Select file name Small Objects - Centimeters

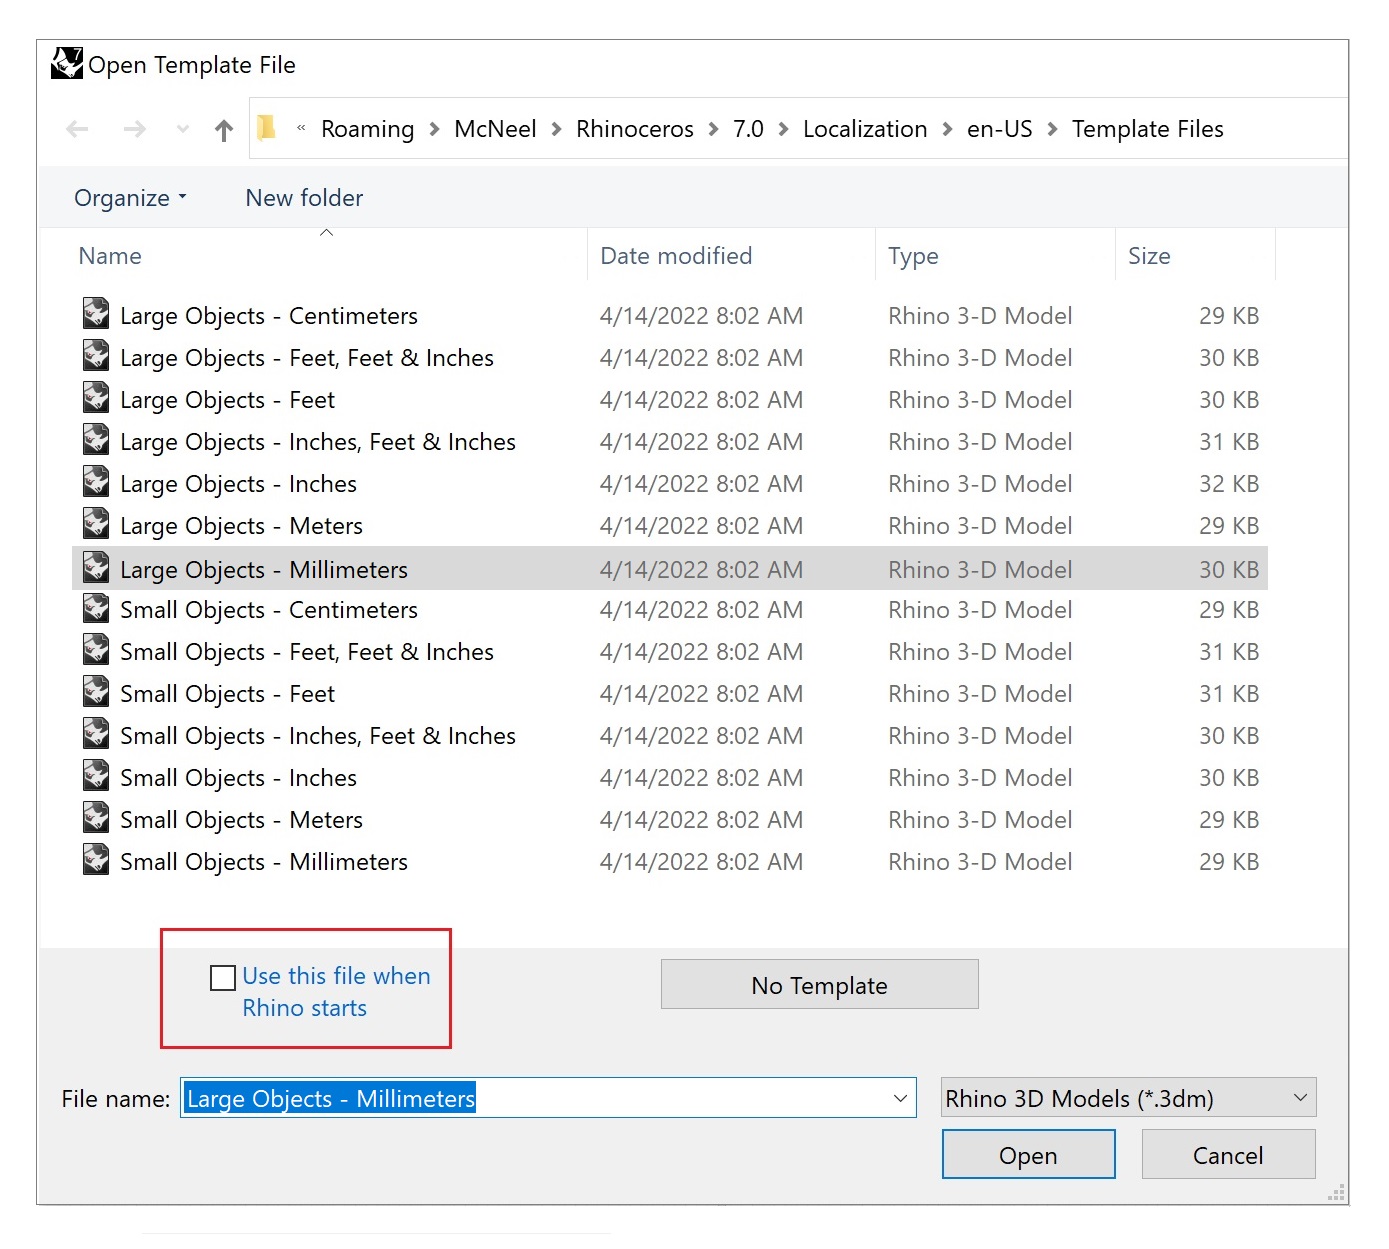[x=269, y=610]
